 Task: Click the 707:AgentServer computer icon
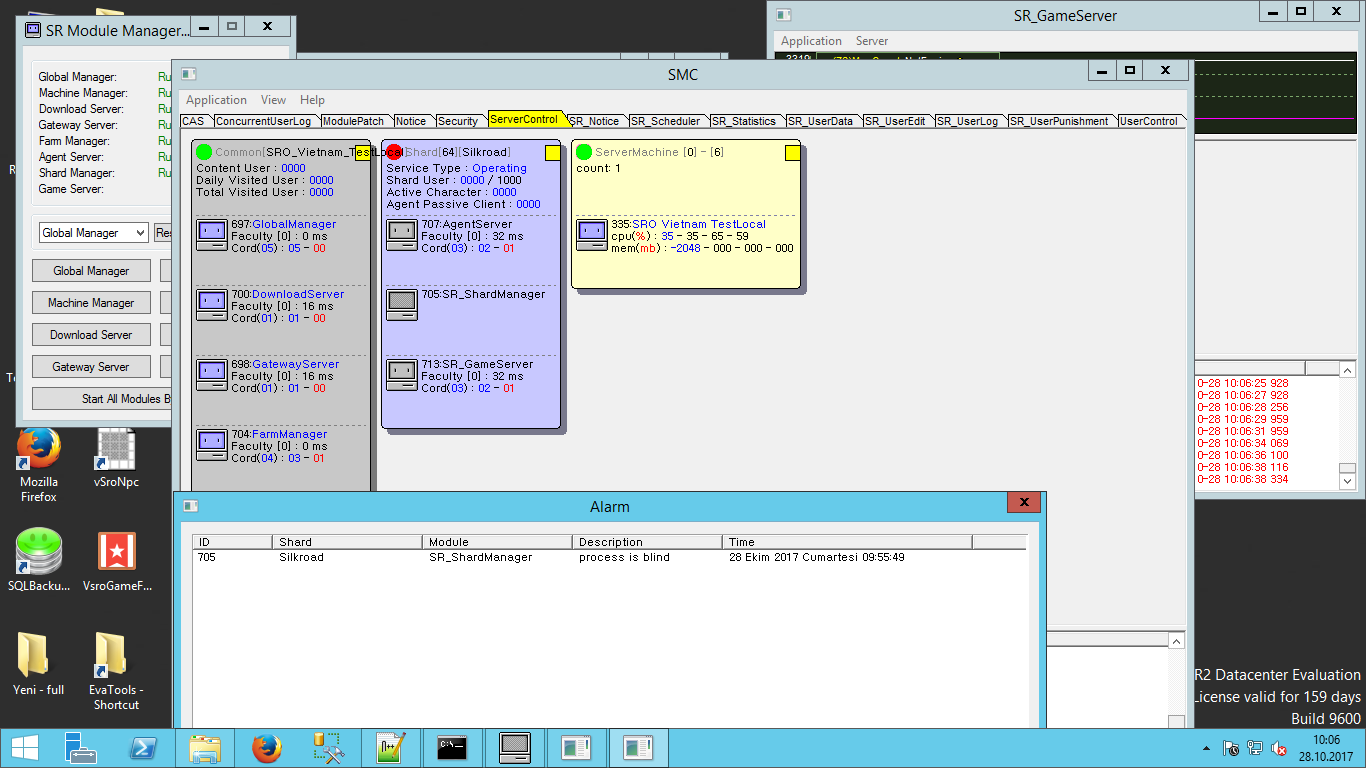coord(401,235)
